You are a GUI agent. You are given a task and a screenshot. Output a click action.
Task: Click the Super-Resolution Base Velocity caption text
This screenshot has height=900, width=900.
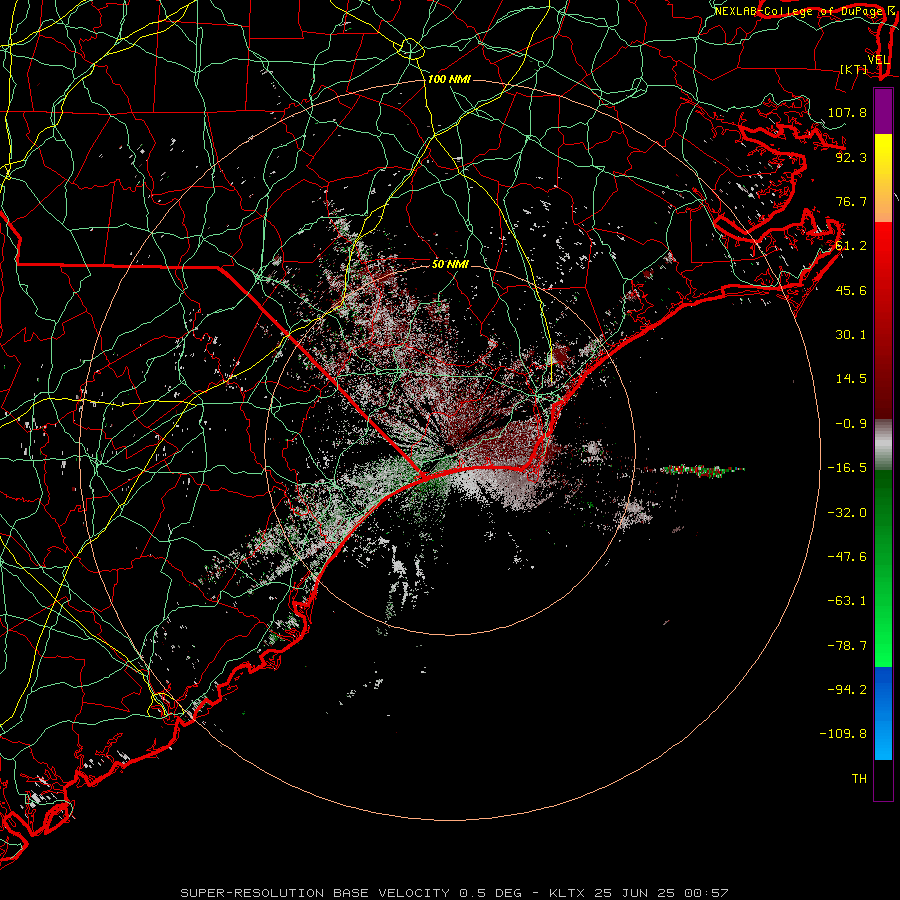pos(455,893)
